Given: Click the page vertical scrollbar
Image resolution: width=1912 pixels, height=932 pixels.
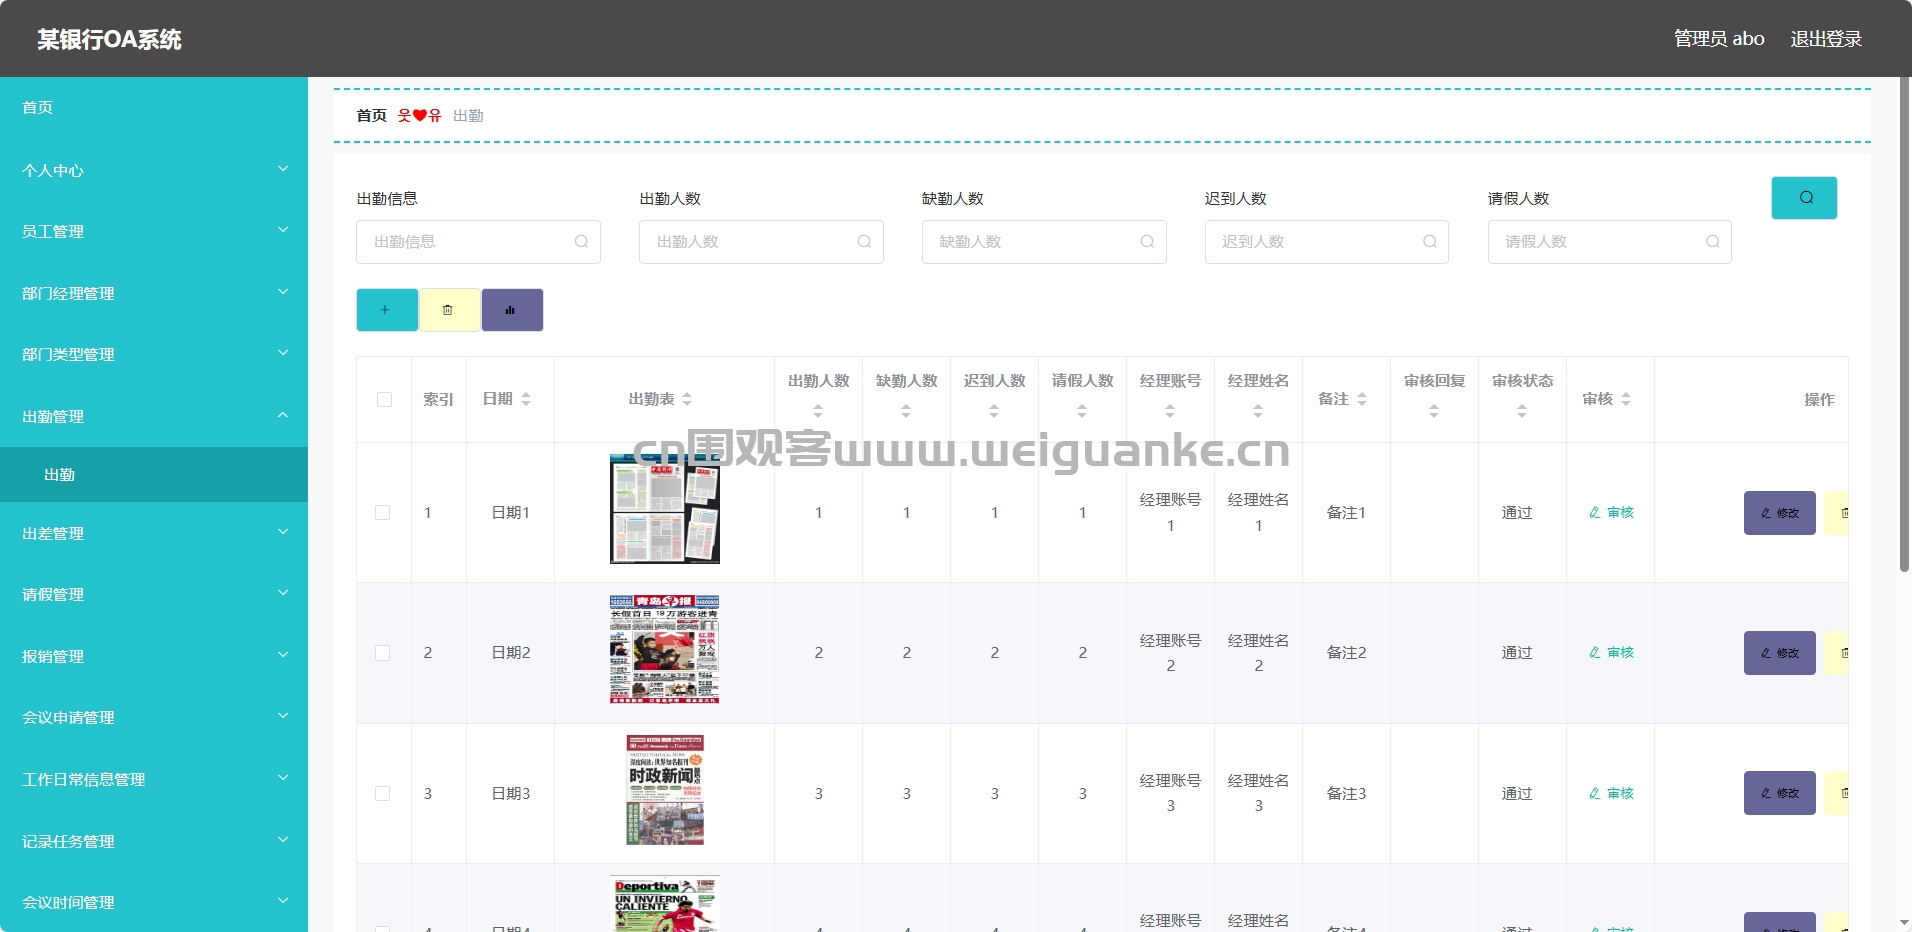Looking at the screenshot, I should tap(1905, 325).
